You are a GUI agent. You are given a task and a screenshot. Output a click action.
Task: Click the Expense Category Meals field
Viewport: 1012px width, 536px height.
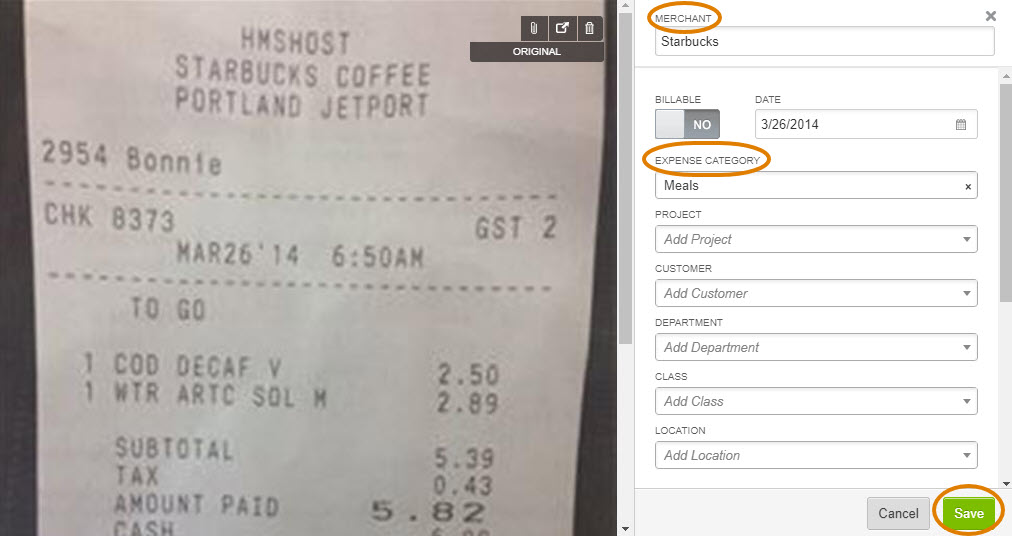(x=816, y=185)
